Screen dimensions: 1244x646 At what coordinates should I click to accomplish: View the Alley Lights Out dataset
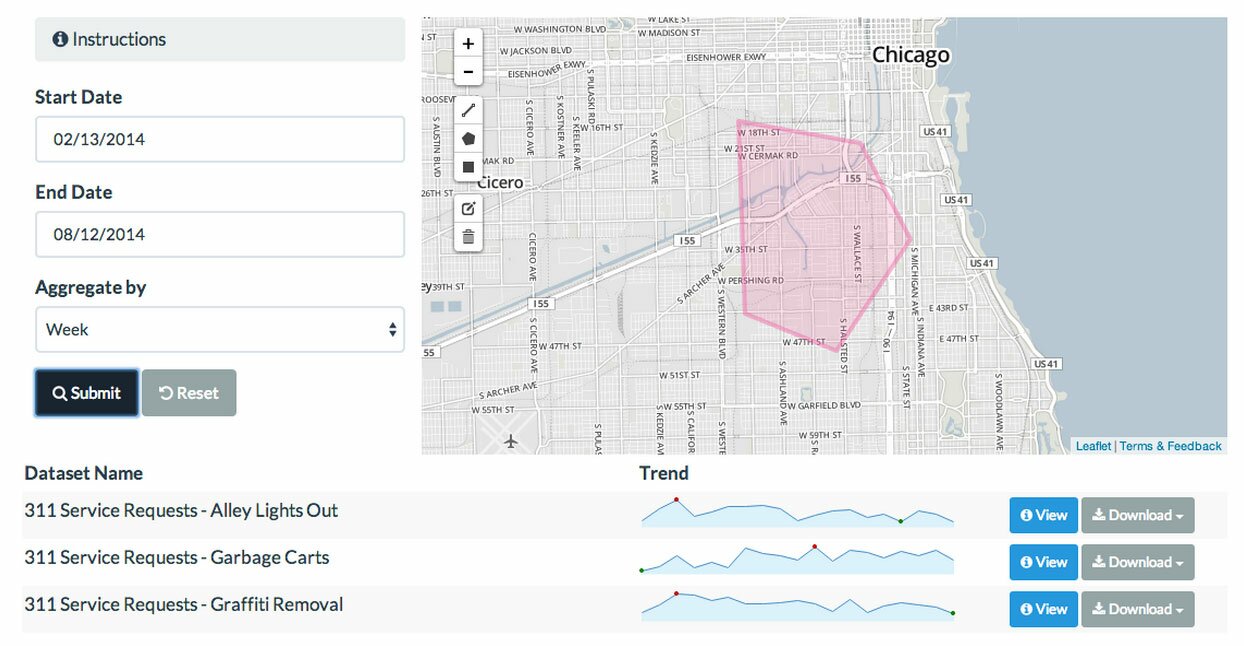(x=1044, y=515)
